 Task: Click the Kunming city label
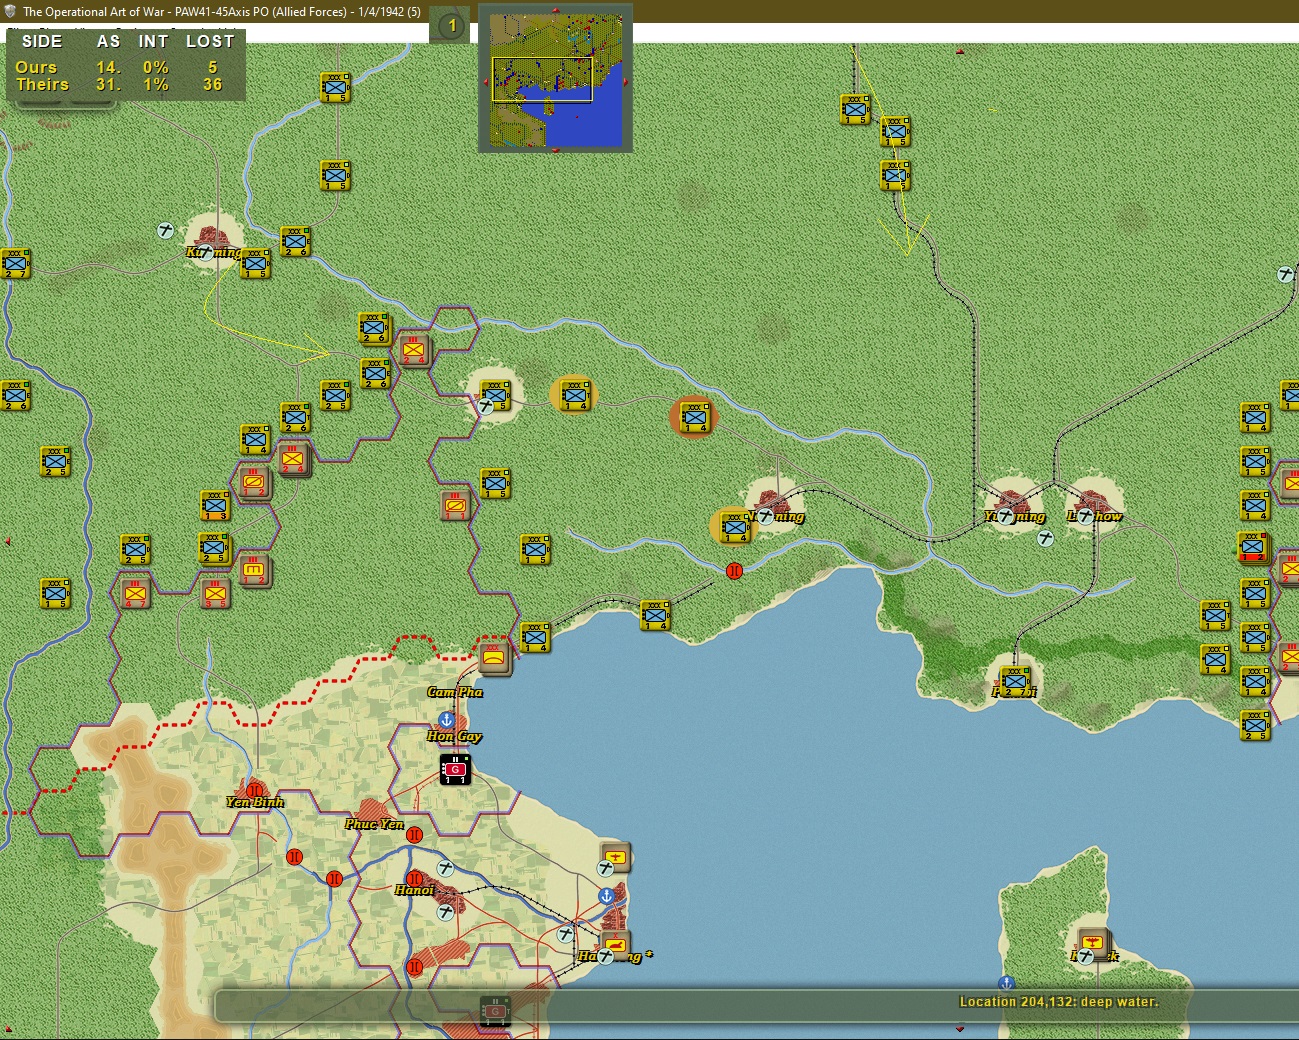point(214,252)
